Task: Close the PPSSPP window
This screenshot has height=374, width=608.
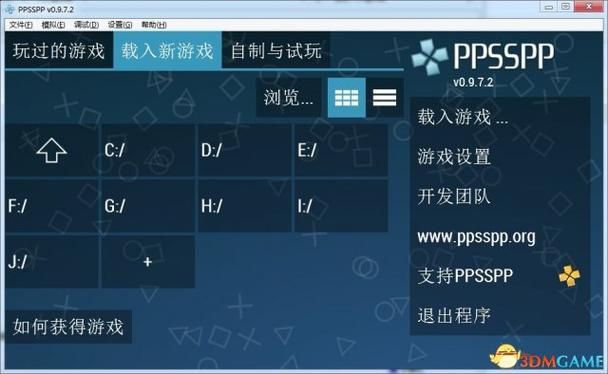Action: point(589,7)
